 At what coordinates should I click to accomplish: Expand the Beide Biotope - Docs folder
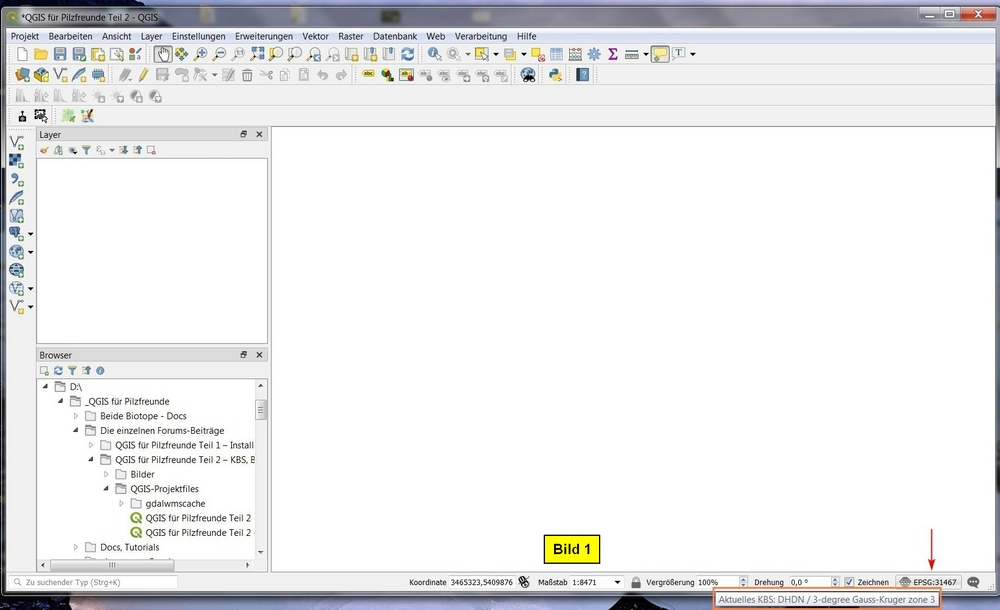[76, 416]
